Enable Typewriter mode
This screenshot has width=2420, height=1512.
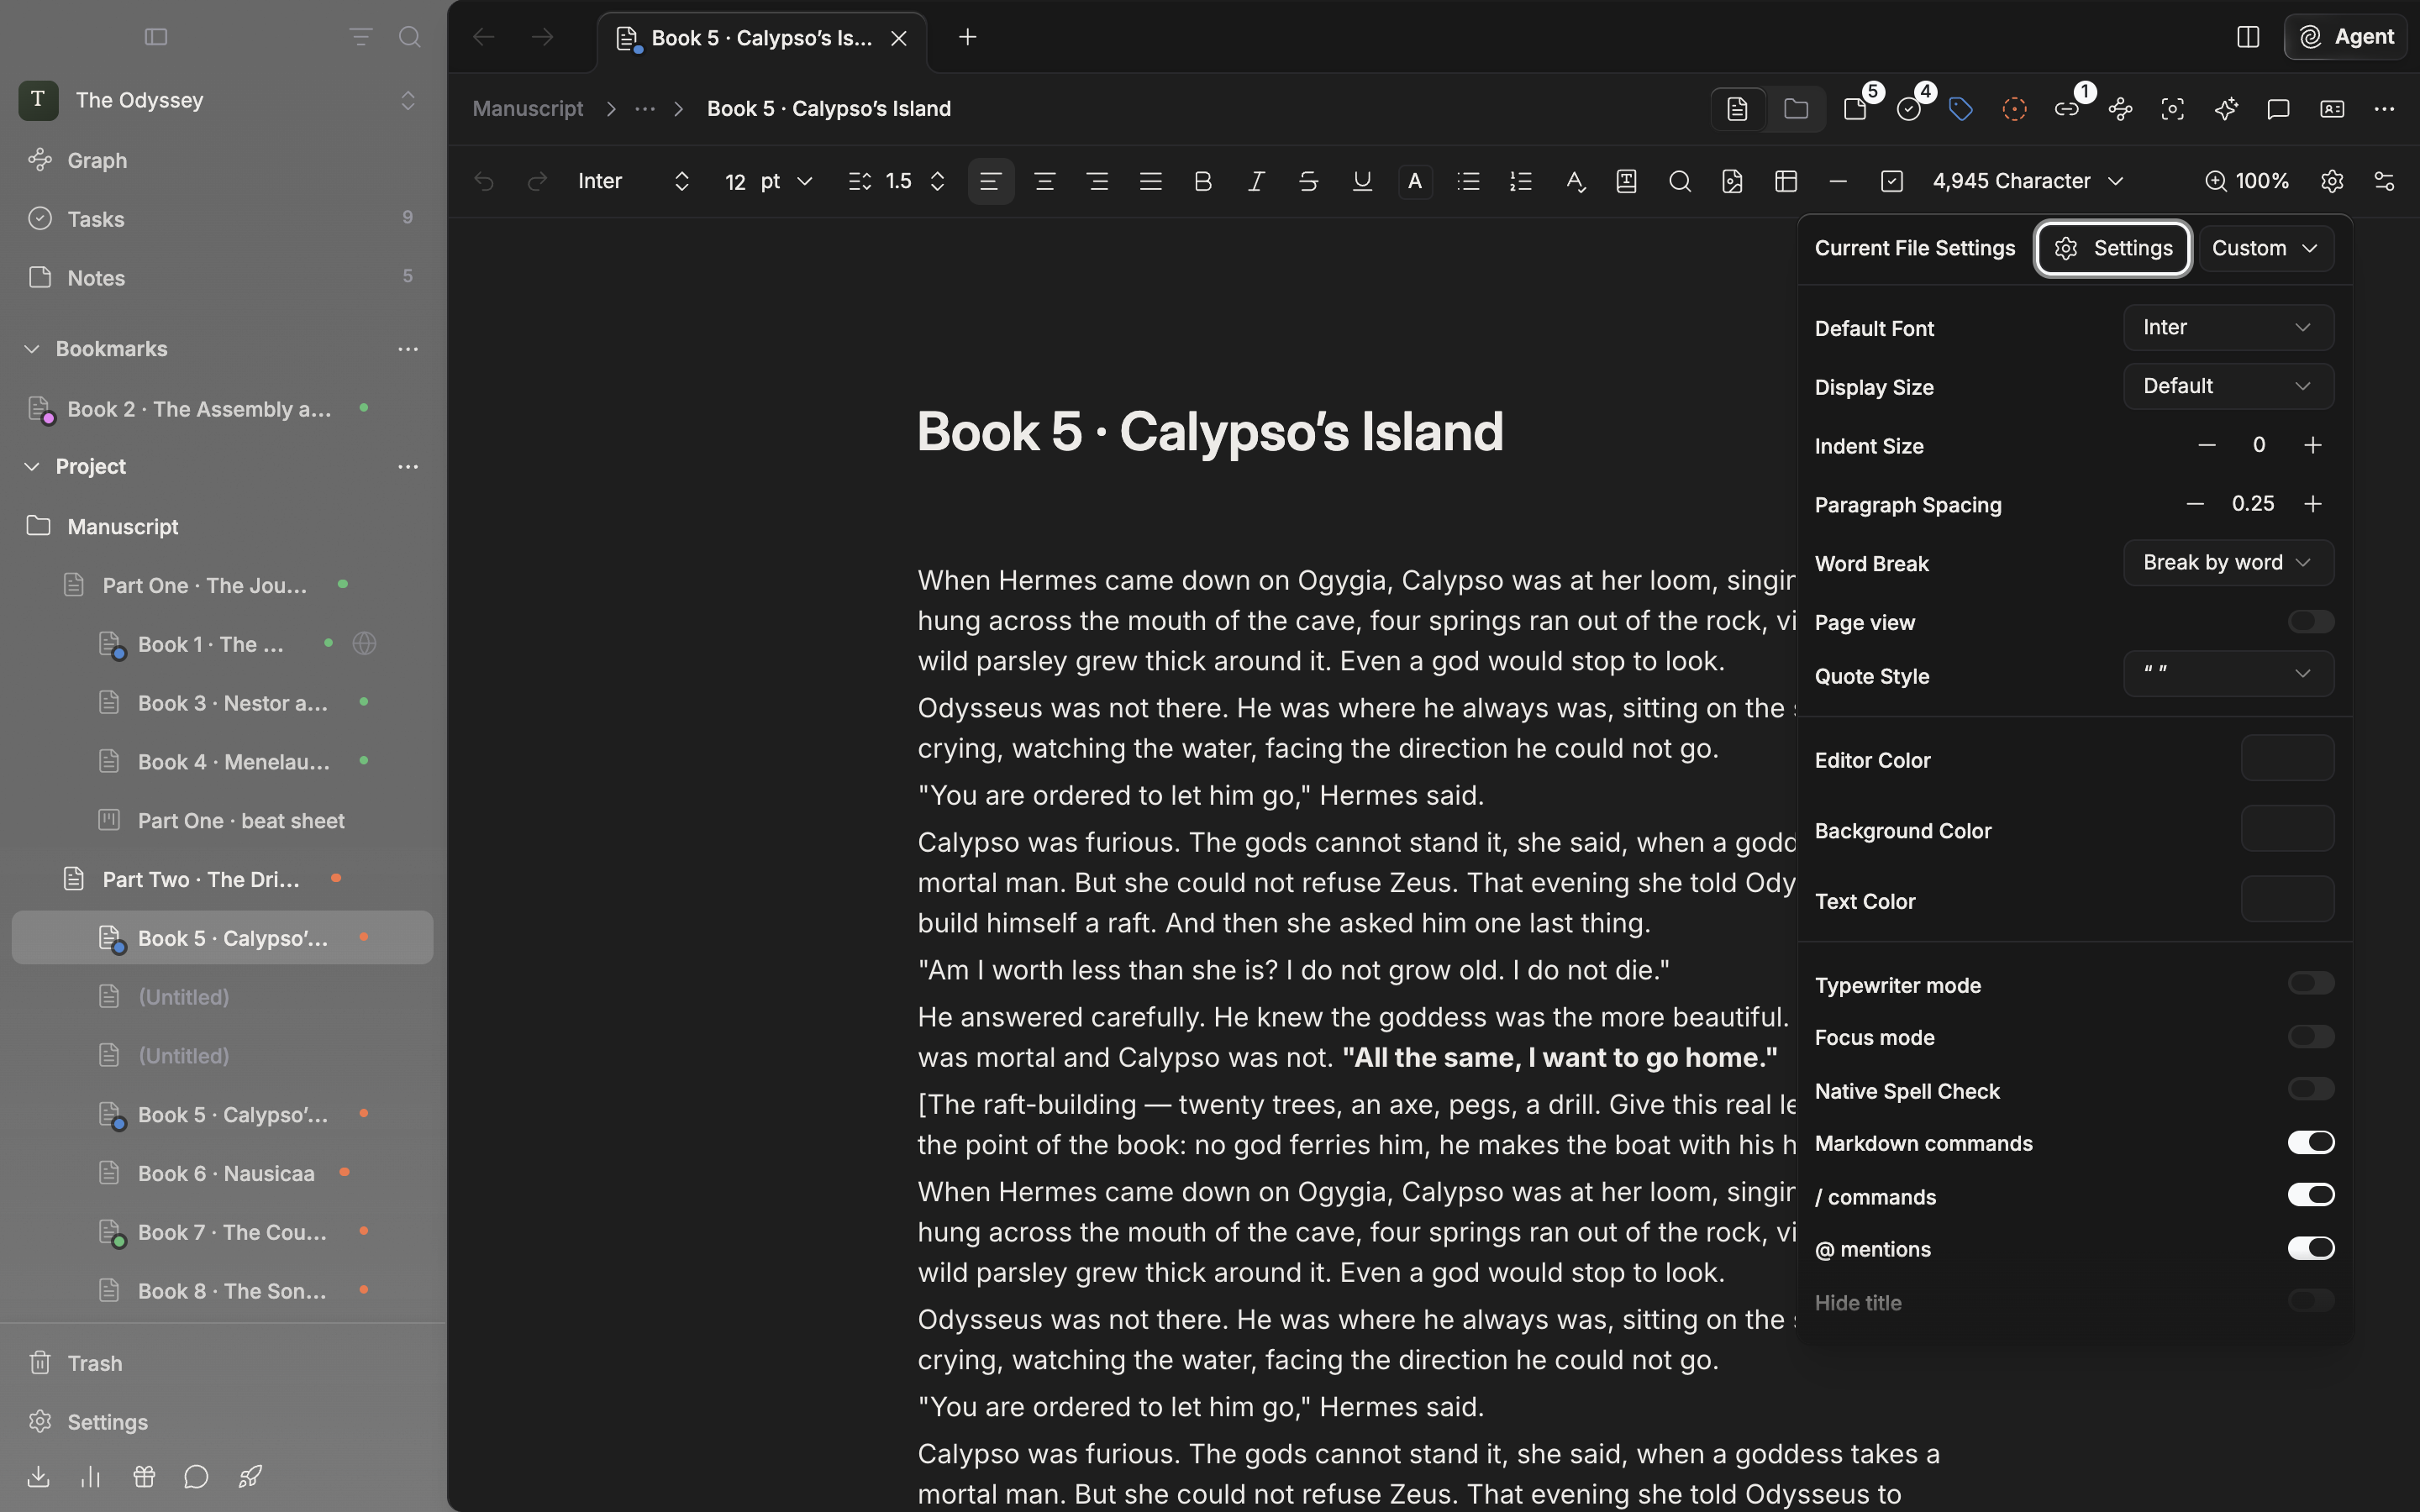click(x=2310, y=984)
